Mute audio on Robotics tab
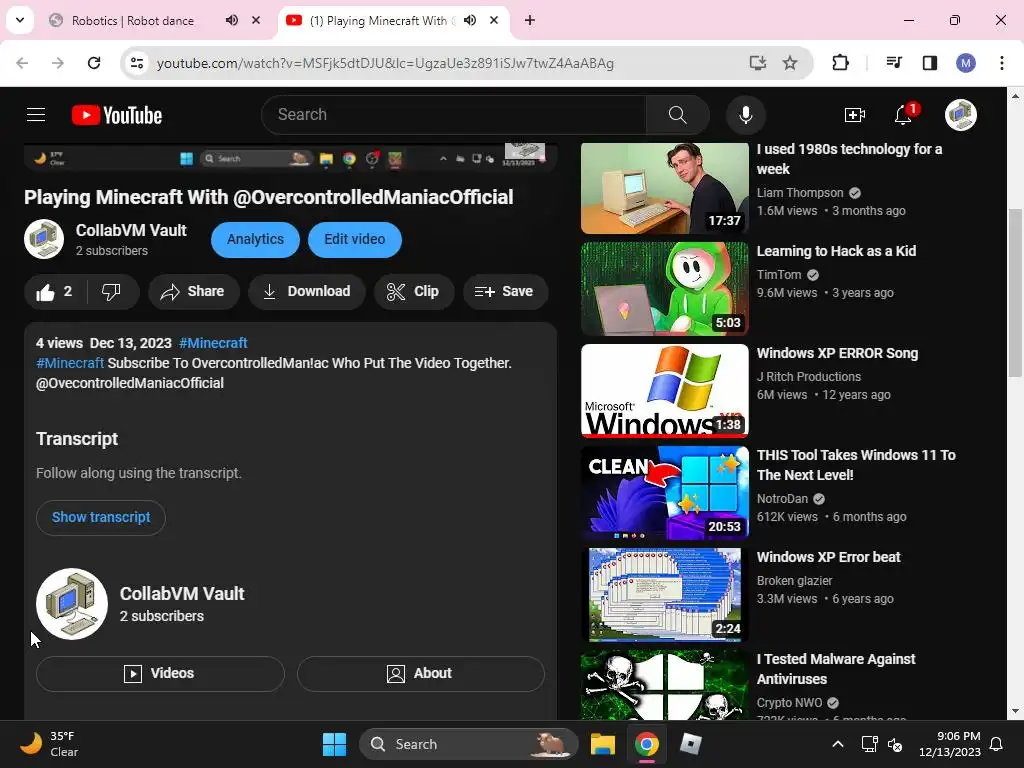 pos(232,20)
